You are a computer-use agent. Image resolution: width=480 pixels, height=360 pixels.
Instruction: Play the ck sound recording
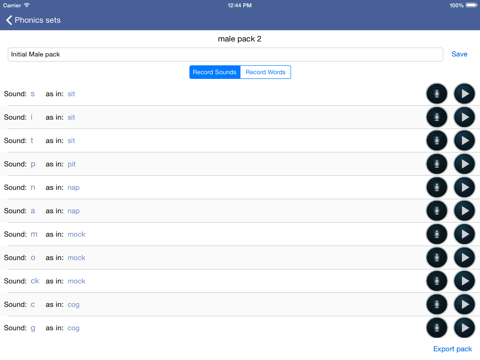coord(464,281)
